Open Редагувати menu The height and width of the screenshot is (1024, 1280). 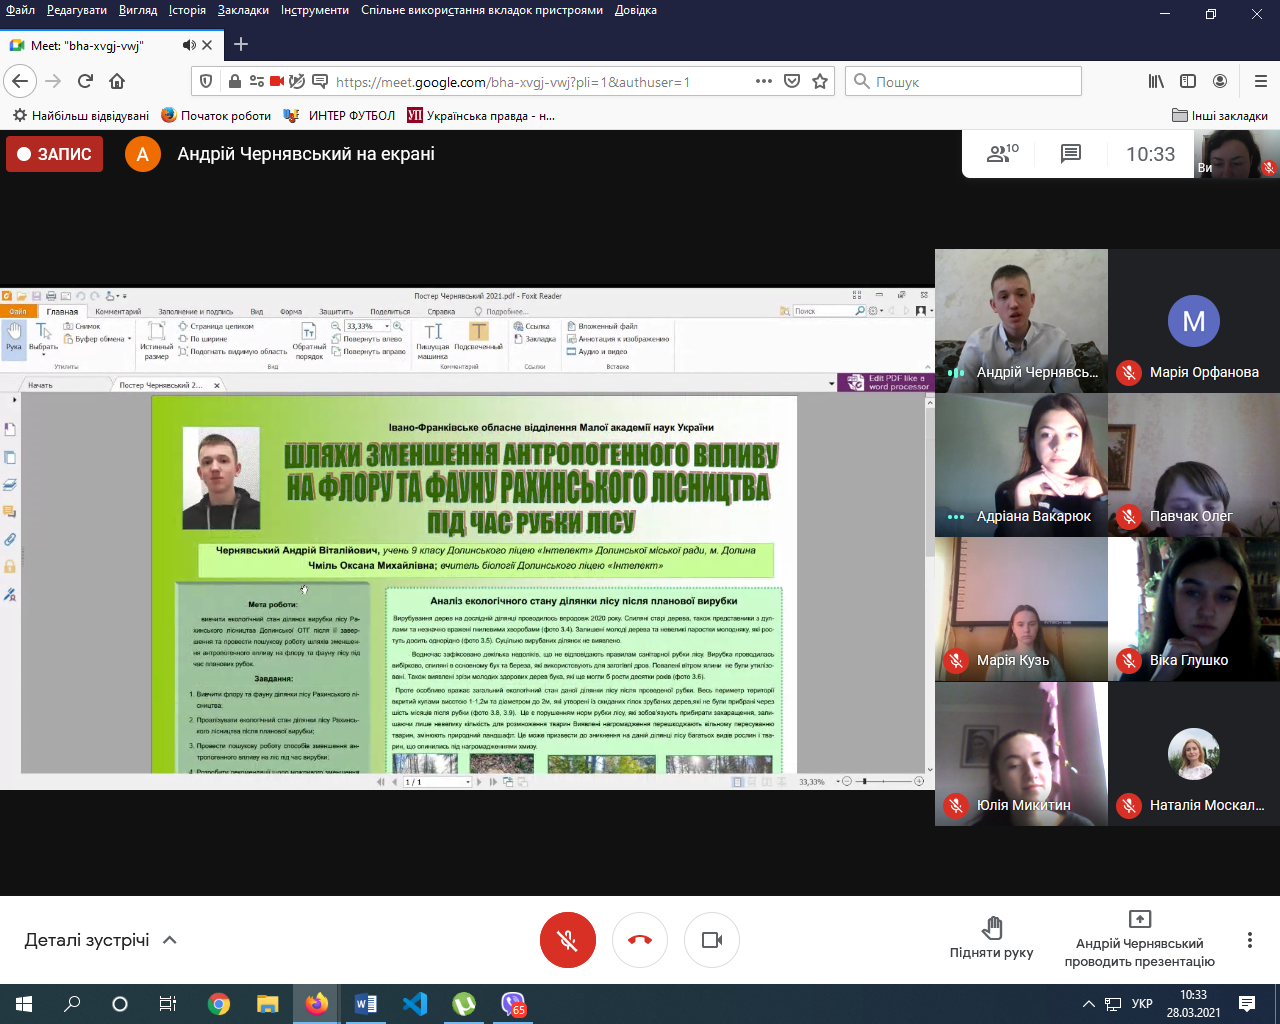[x=77, y=10]
